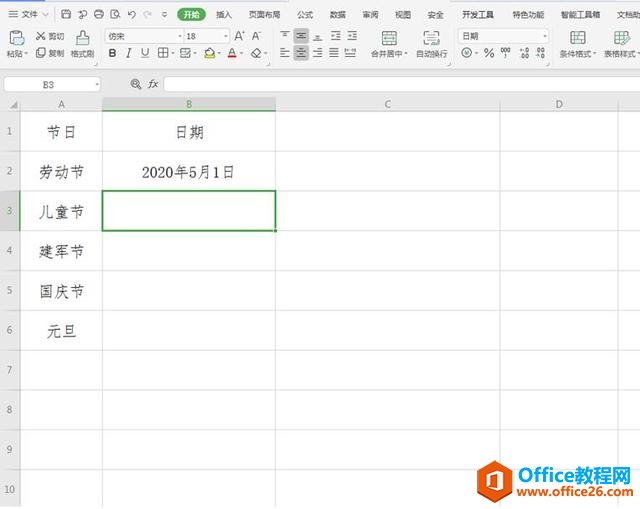Viewport: 640px width, 509px height.
Task: Switch to the 数据 Data tab
Action: click(x=338, y=15)
